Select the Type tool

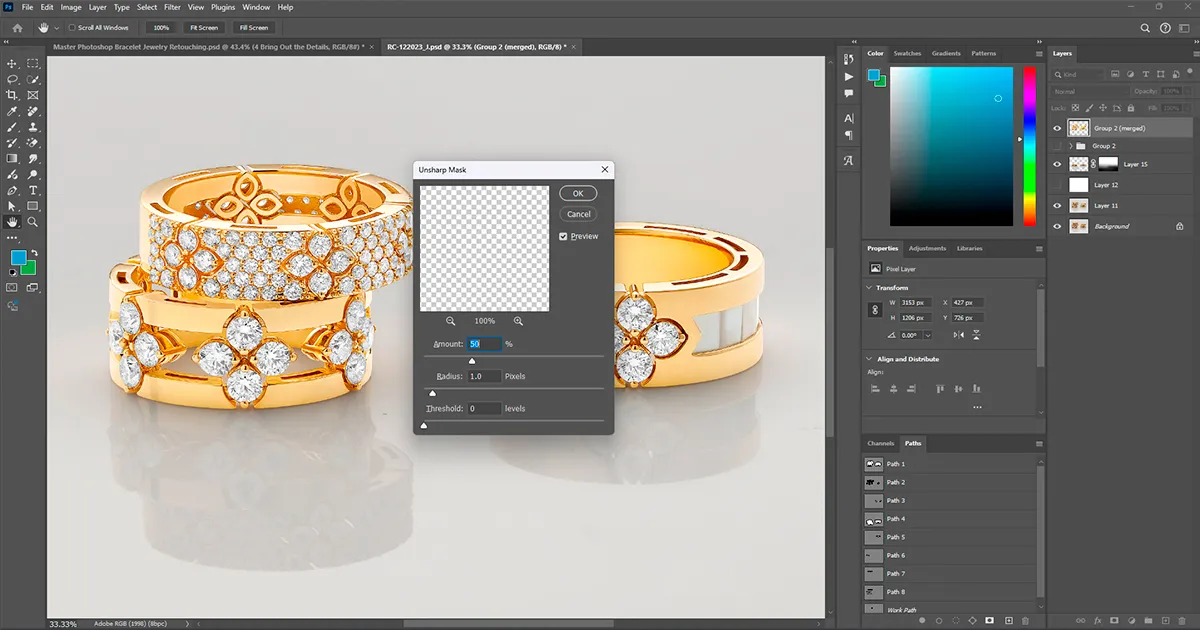tap(33, 191)
